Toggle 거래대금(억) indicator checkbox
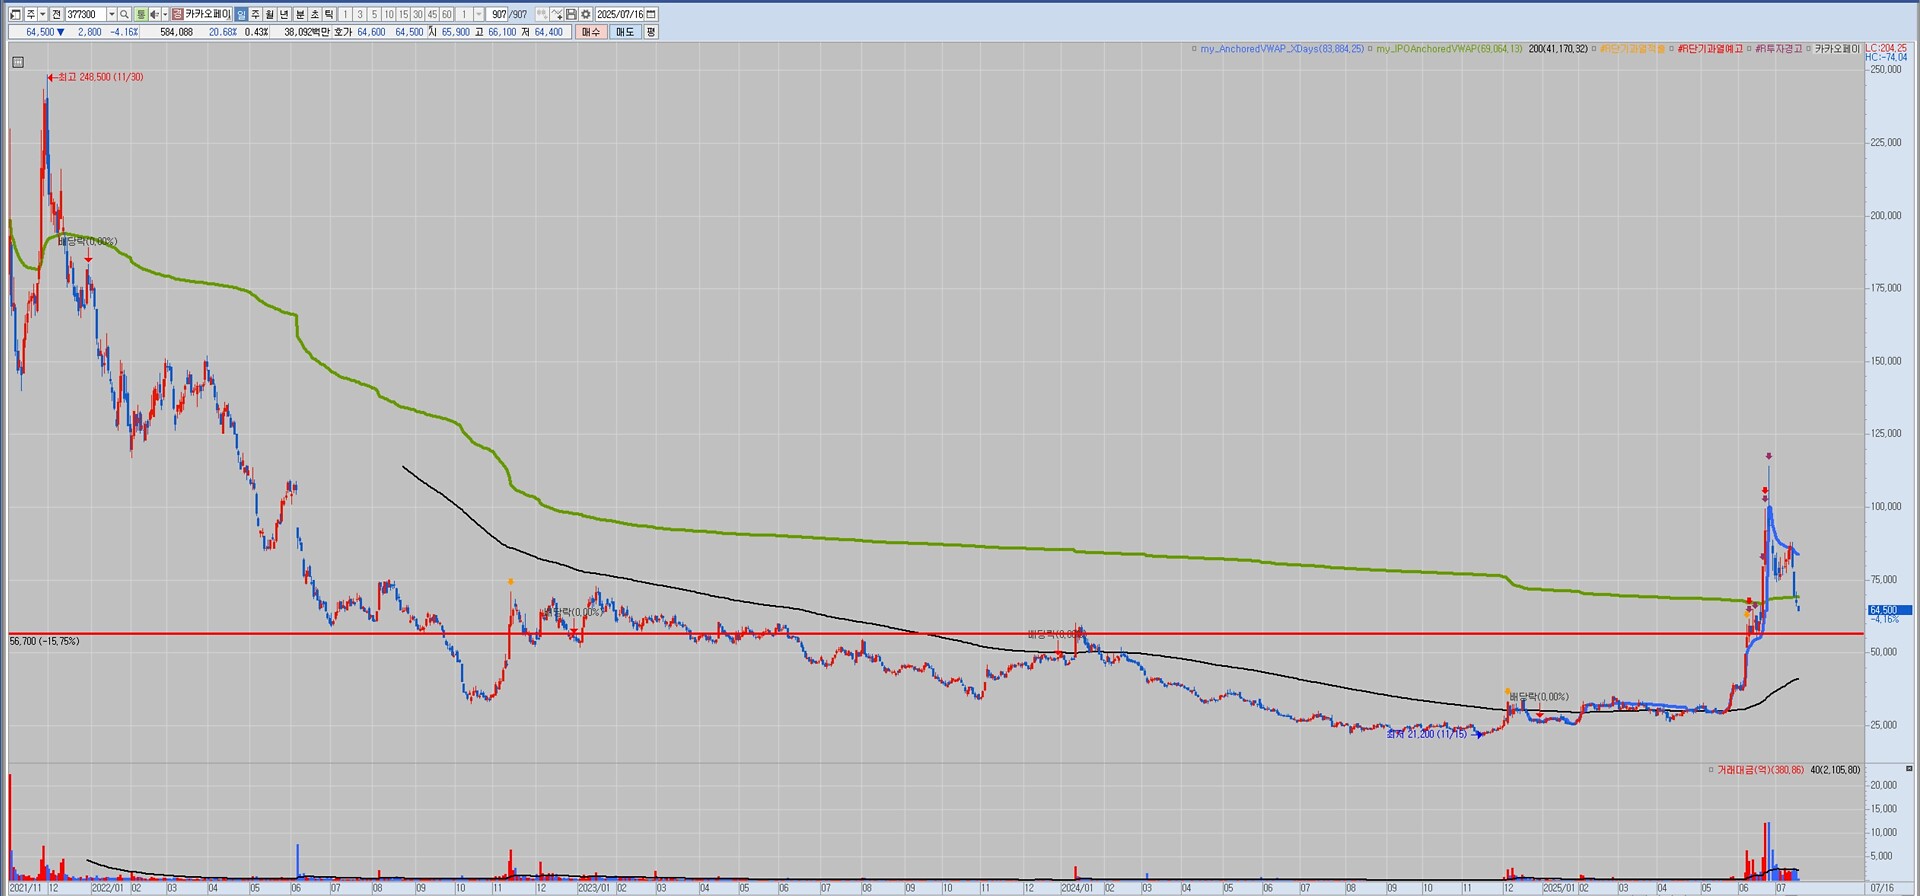The image size is (1920, 896). point(1711,770)
